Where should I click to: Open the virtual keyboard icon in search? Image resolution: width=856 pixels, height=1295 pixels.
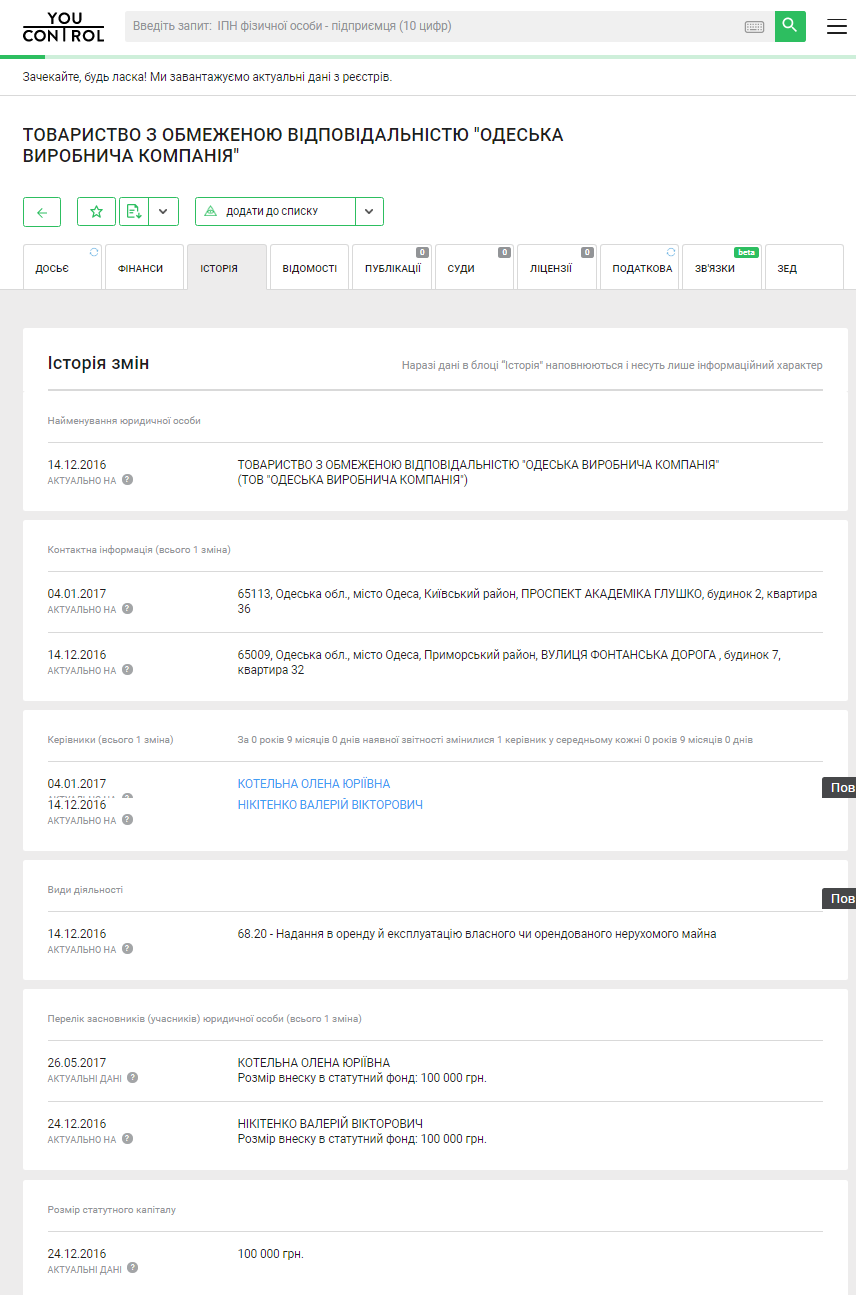pos(754,27)
